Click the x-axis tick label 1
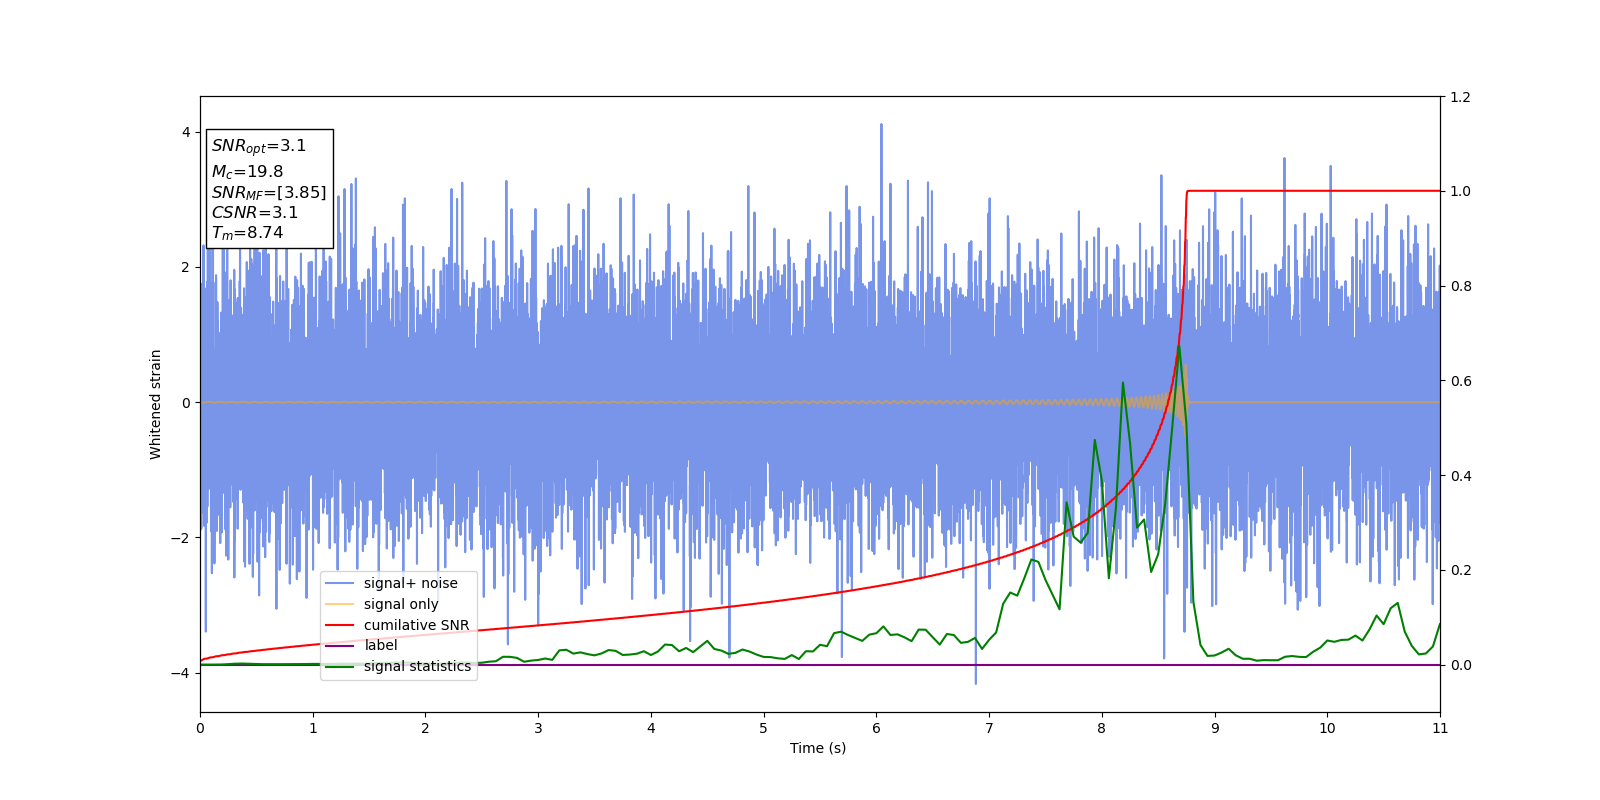1600x800 pixels. [313, 728]
